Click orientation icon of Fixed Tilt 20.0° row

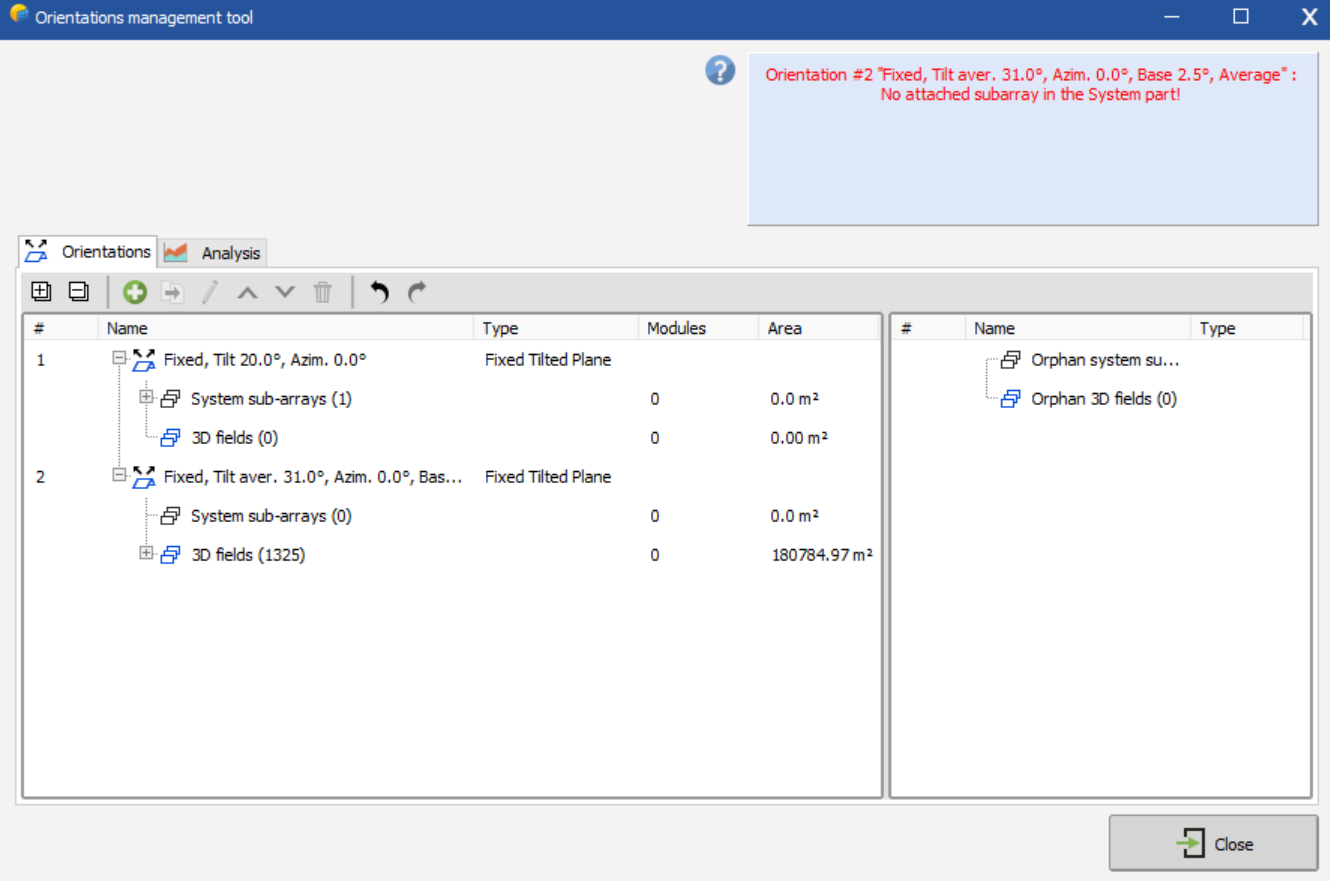coord(145,360)
